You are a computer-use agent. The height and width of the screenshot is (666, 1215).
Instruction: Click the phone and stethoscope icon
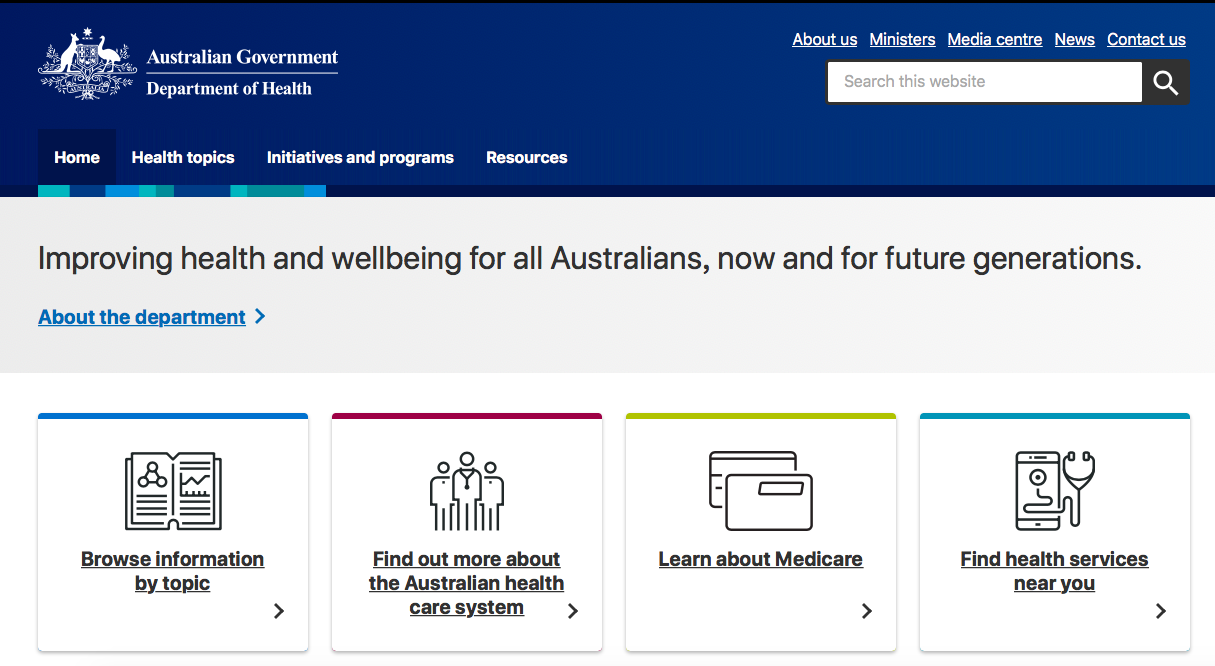(x=1054, y=490)
